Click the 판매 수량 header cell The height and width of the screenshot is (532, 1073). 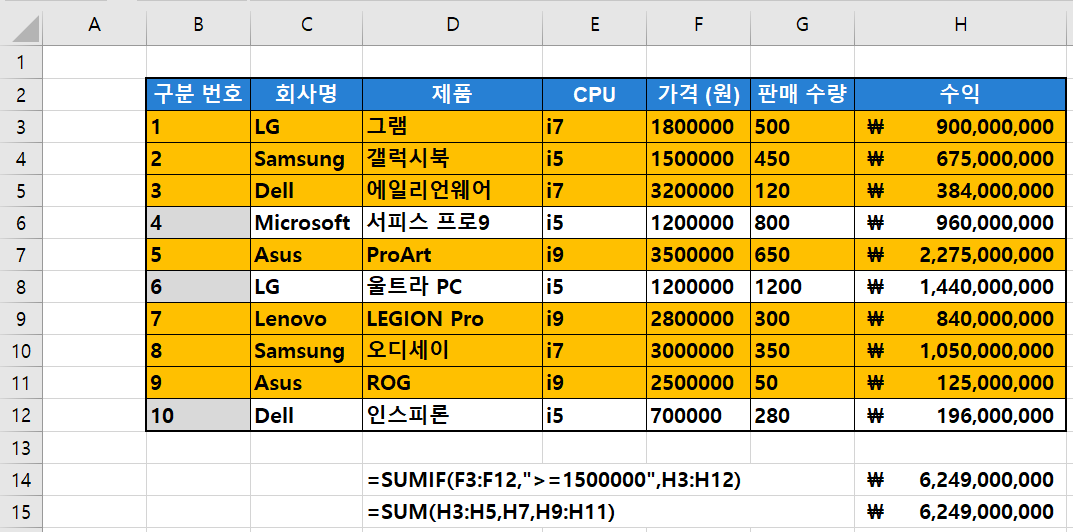pyautogui.click(x=802, y=94)
